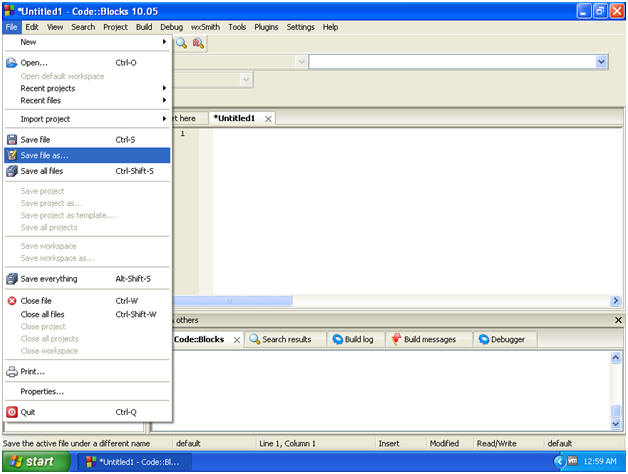Expand the Recent files submenu

coord(88,100)
